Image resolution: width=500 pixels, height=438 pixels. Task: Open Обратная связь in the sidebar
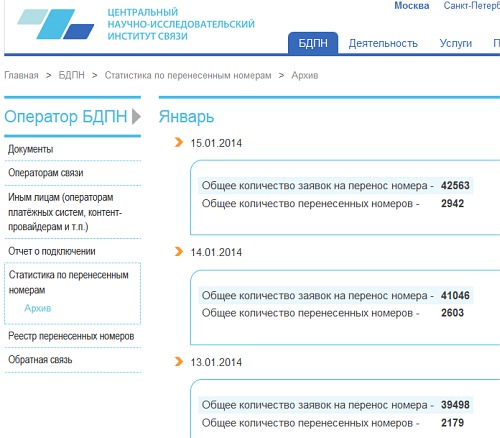pos(40,360)
